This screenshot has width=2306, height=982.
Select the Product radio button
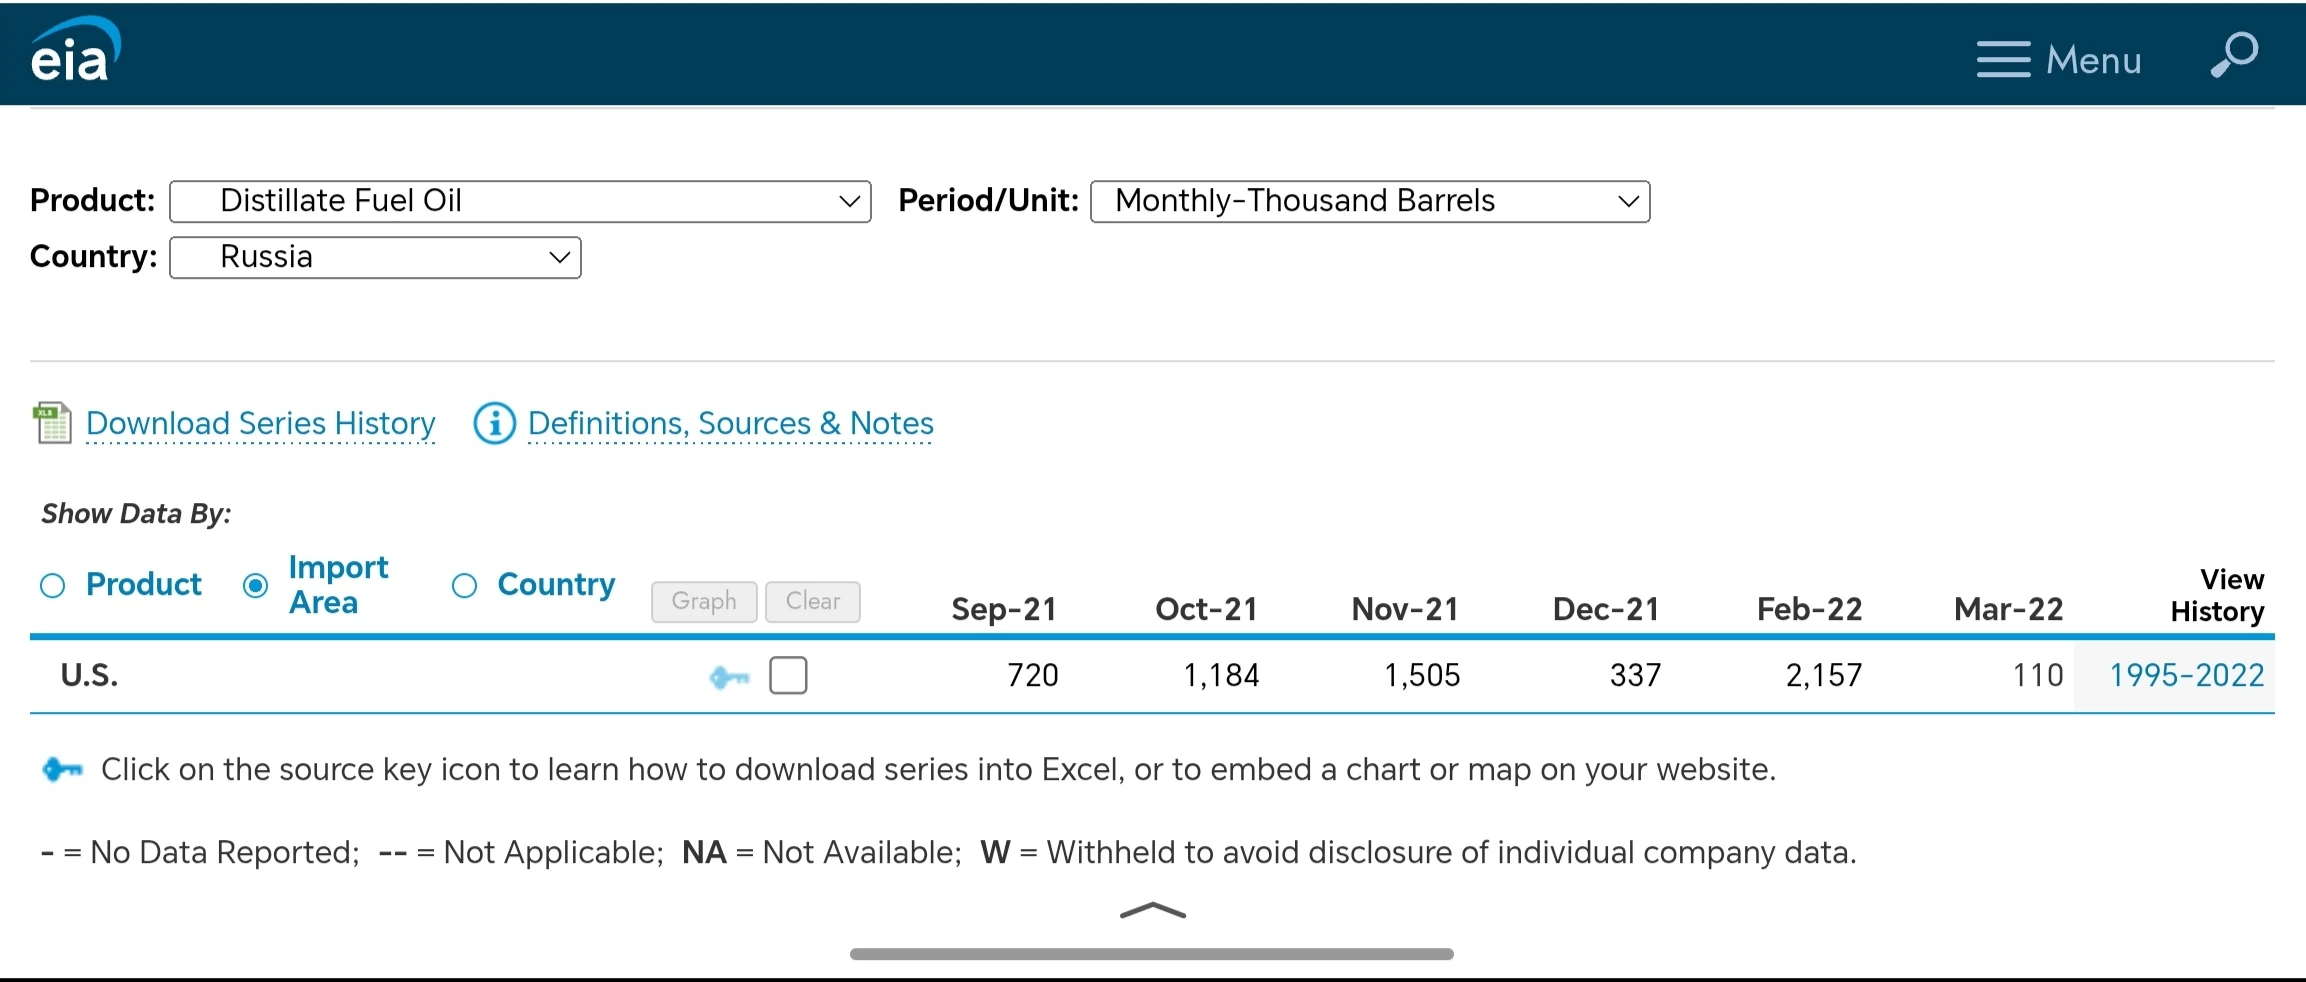click(53, 586)
